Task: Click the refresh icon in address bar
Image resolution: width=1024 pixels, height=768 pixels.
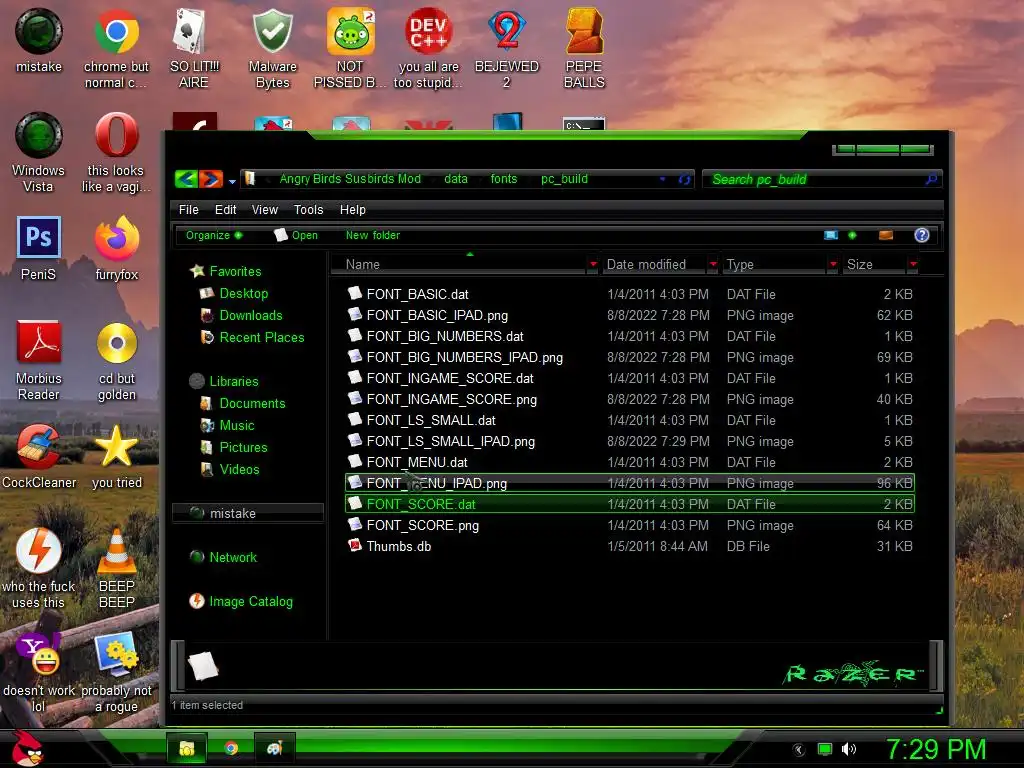Action: (x=684, y=179)
